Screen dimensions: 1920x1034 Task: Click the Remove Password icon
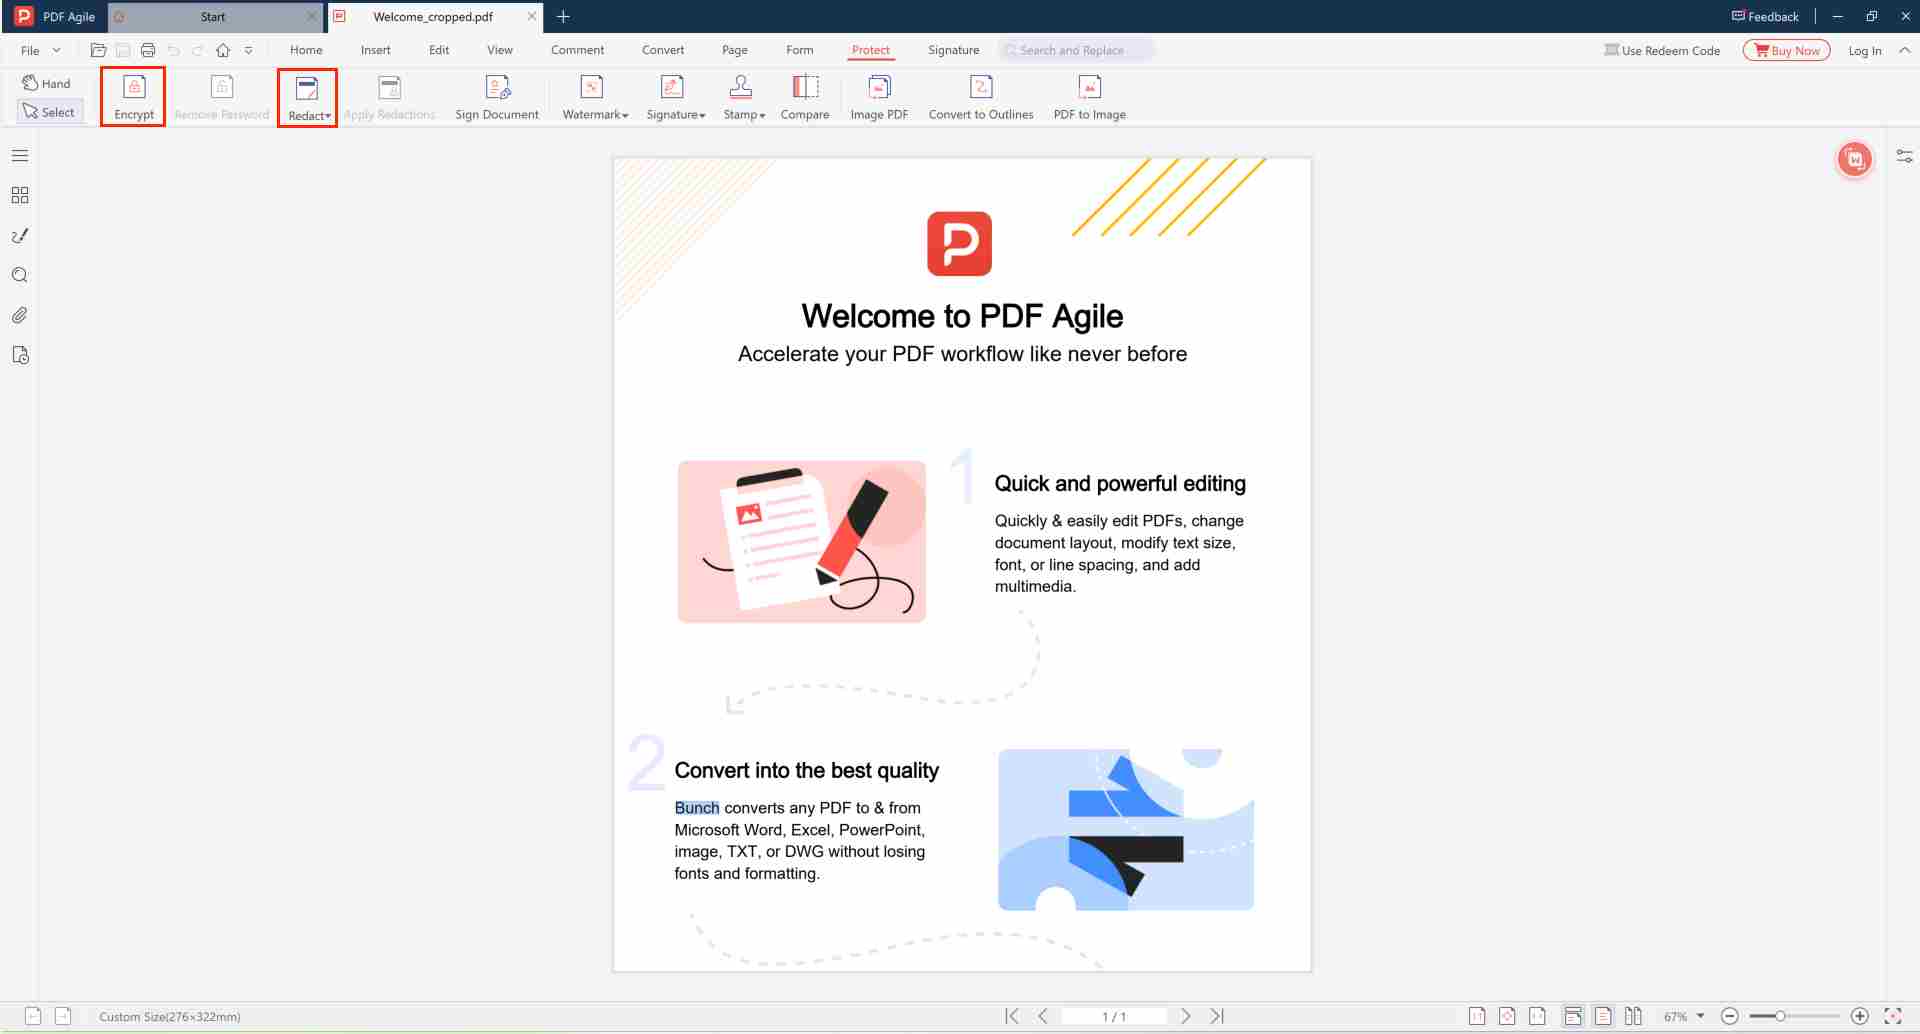222,87
